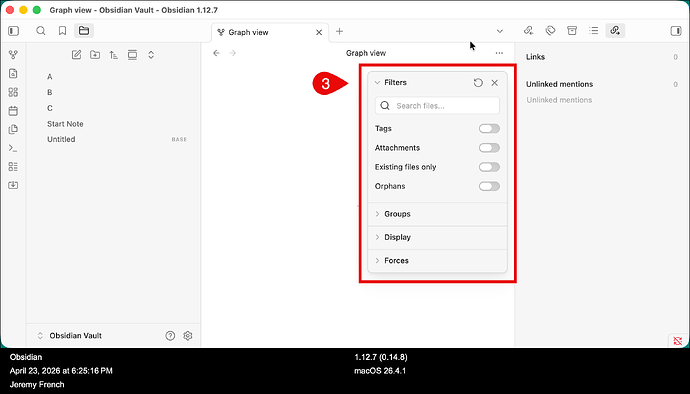Image resolution: width=690 pixels, height=394 pixels.
Task: Add a new tab with plus
Action: click(339, 31)
